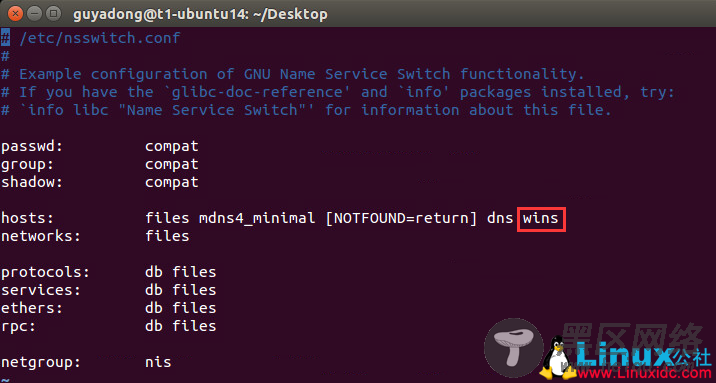Click the terminal title bar text
This screenshot has width=716, height=383.
click(200, 14)
